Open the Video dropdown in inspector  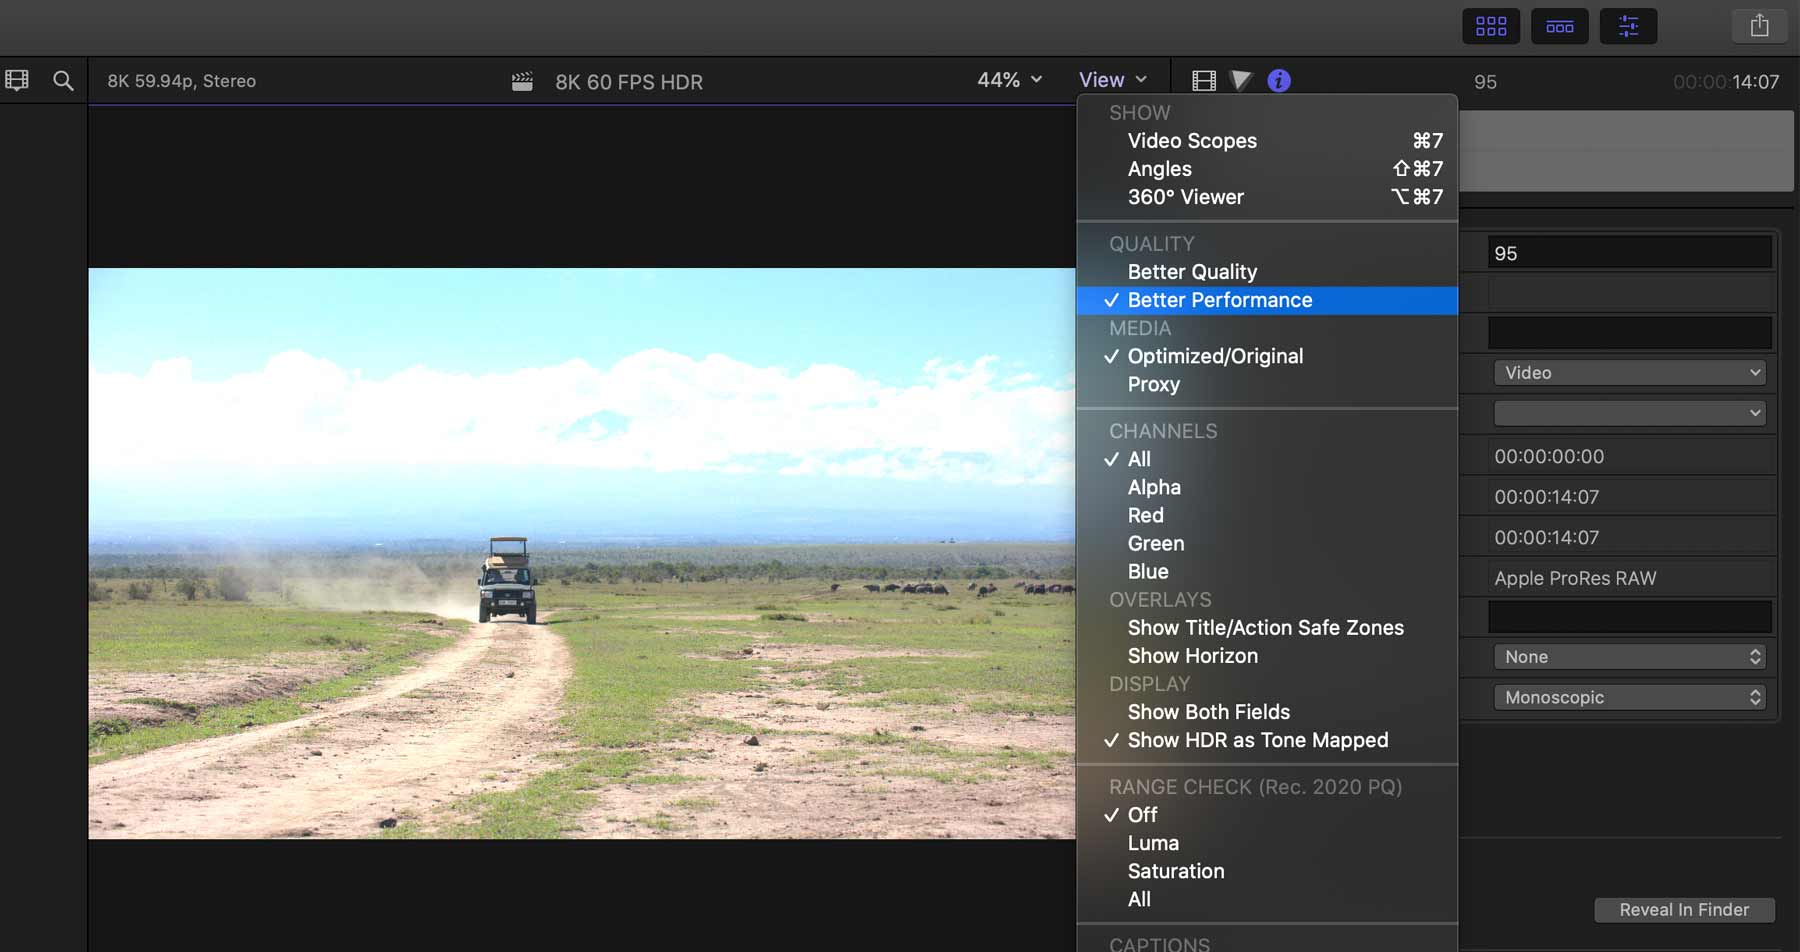point(1629,372)
